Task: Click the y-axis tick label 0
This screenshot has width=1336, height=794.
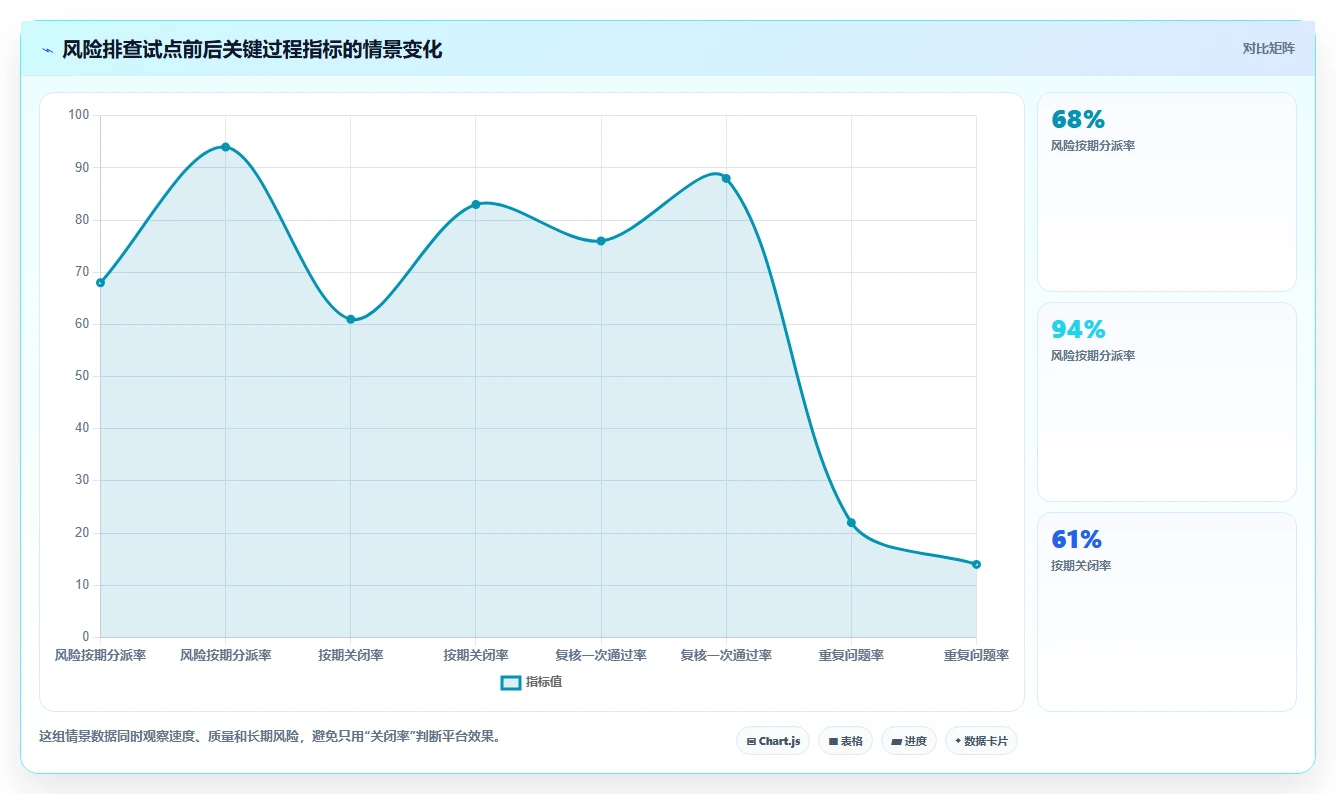Action: [x=86, y=637]
